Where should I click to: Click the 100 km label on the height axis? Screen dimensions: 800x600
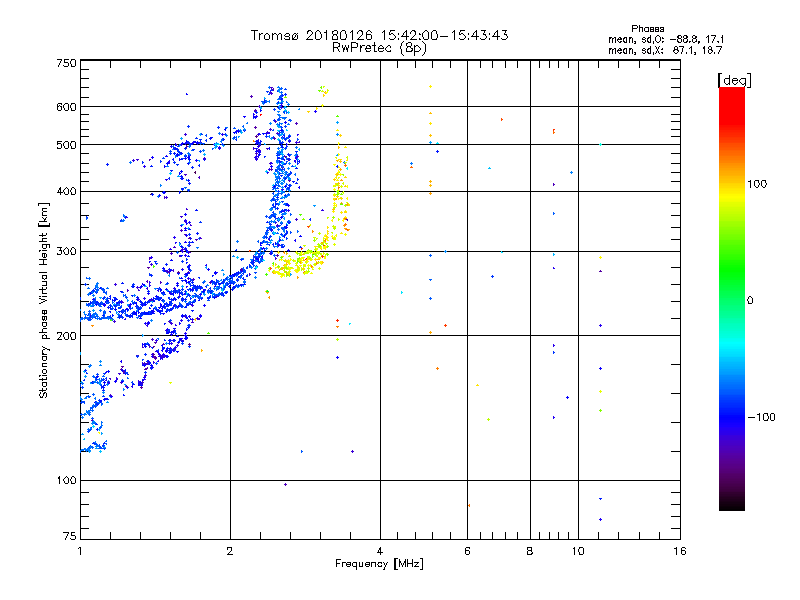pyautogui.click(x=66, y=480)
